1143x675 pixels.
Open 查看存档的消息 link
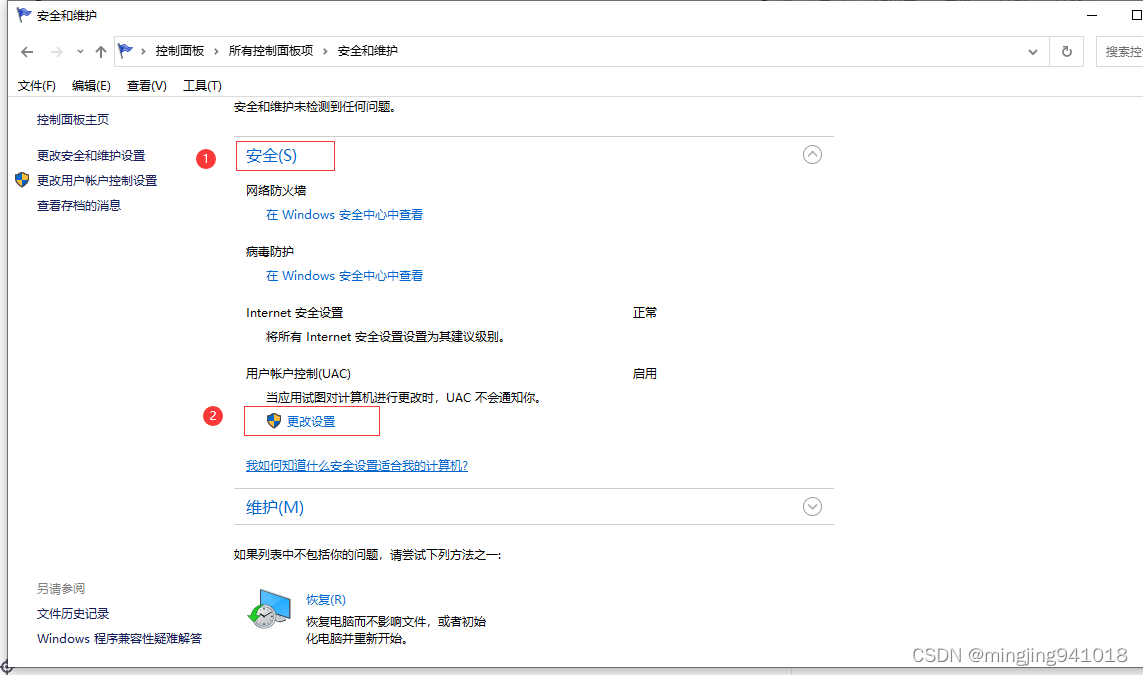coord(79,206)
